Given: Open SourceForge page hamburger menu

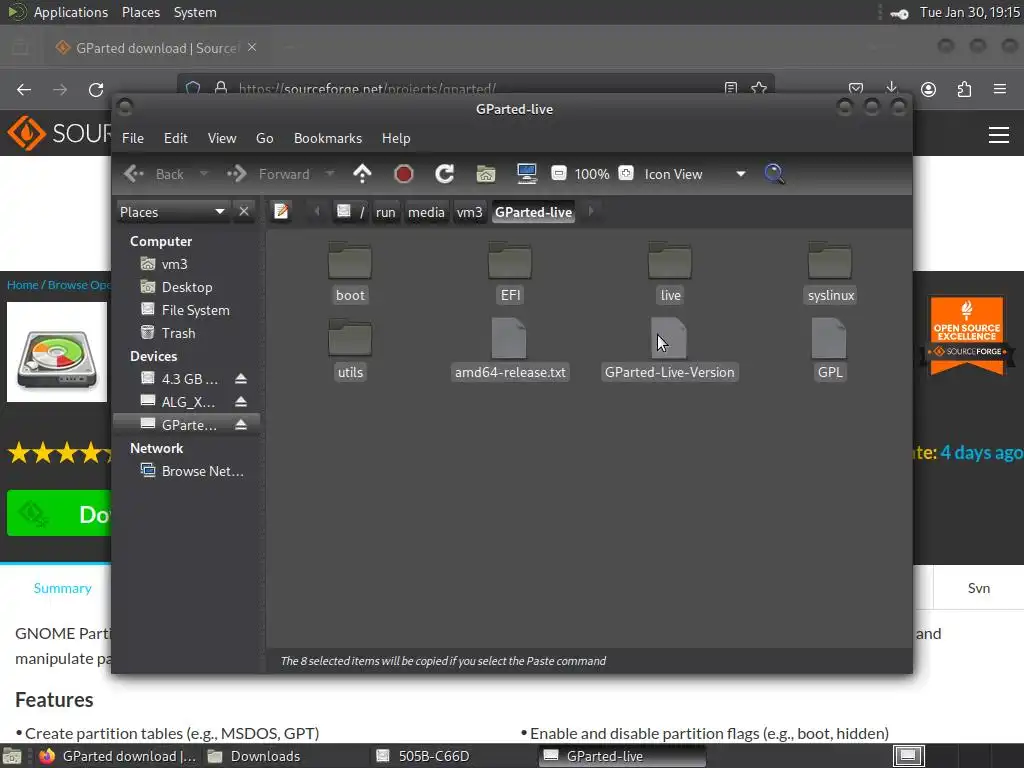Looking at the screenshot, I should click(999, 135).
